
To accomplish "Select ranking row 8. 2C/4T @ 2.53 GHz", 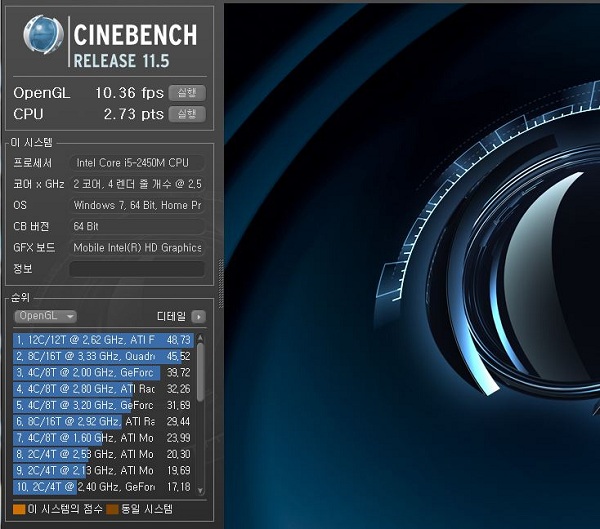I will click(103, 454).
